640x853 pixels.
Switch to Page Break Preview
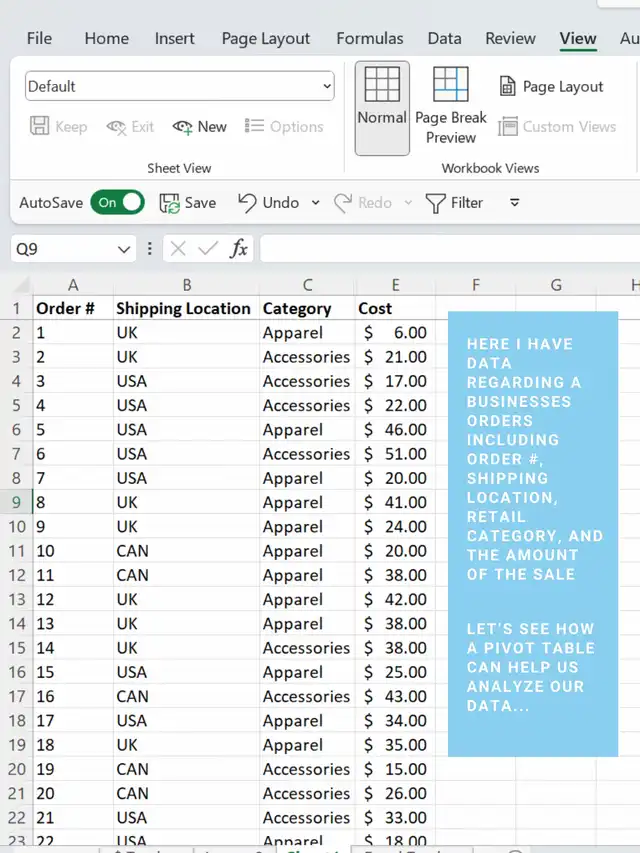[x=451, y=86]
